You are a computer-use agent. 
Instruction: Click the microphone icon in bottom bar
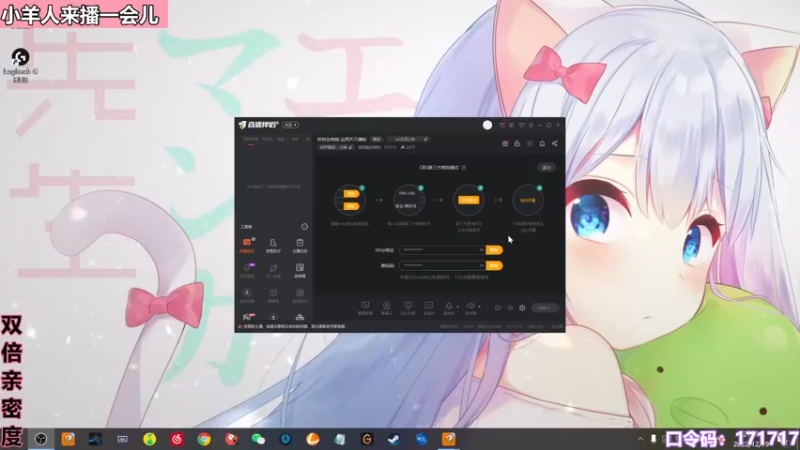pos(448,308)
